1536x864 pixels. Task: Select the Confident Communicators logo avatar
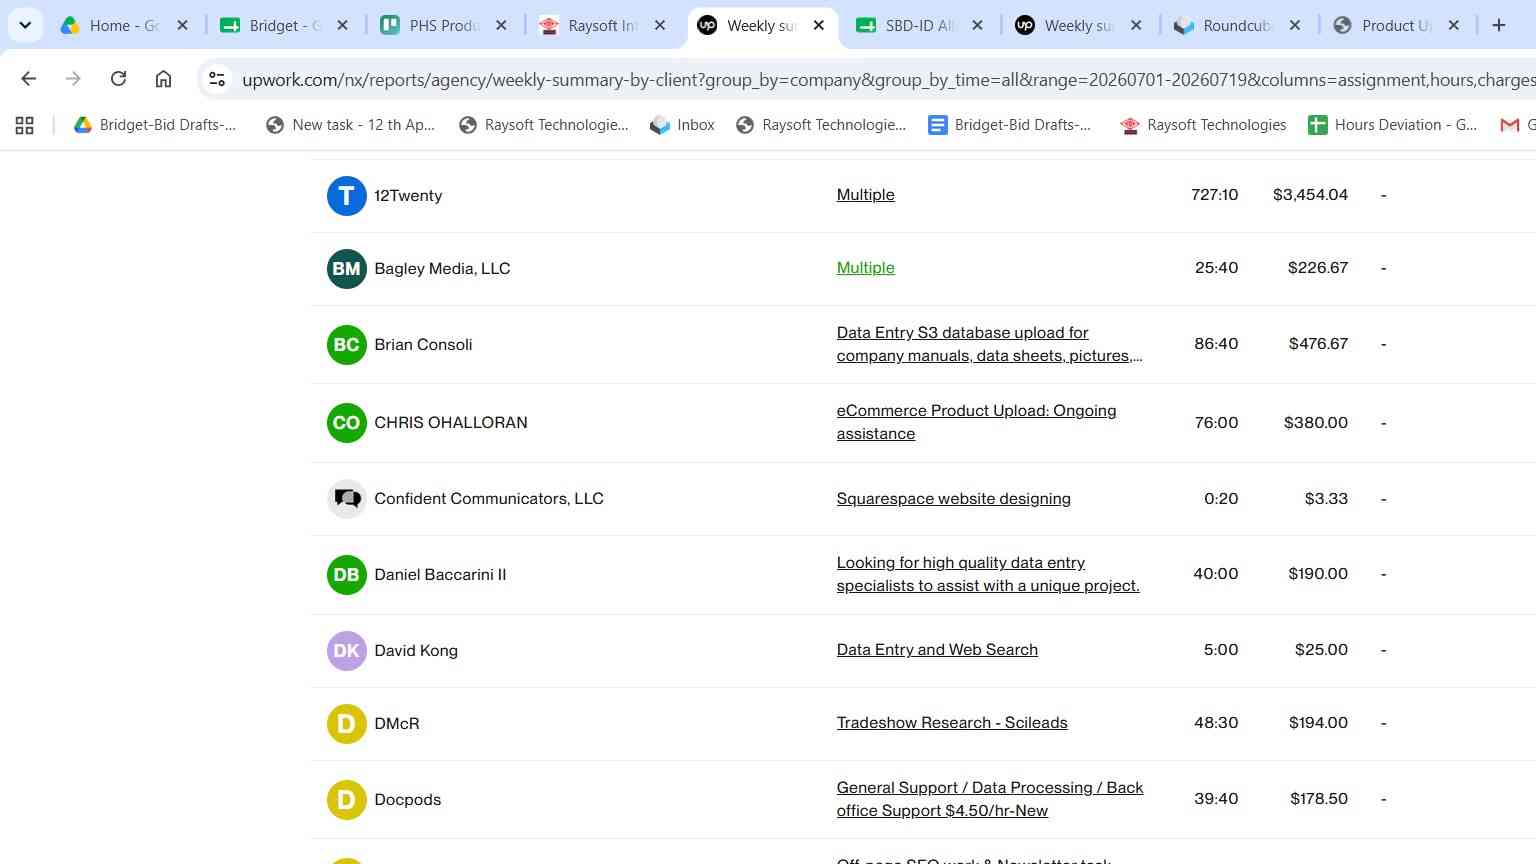pos(346,498)
